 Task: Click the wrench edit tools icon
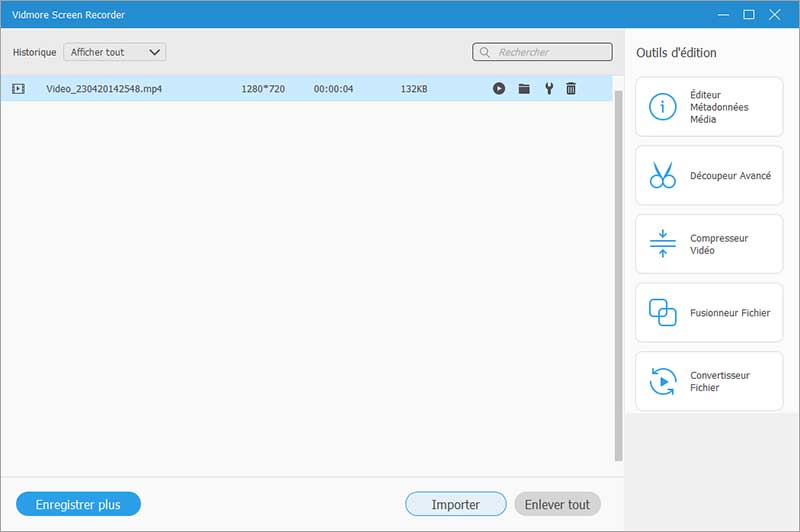coord(548,89)
